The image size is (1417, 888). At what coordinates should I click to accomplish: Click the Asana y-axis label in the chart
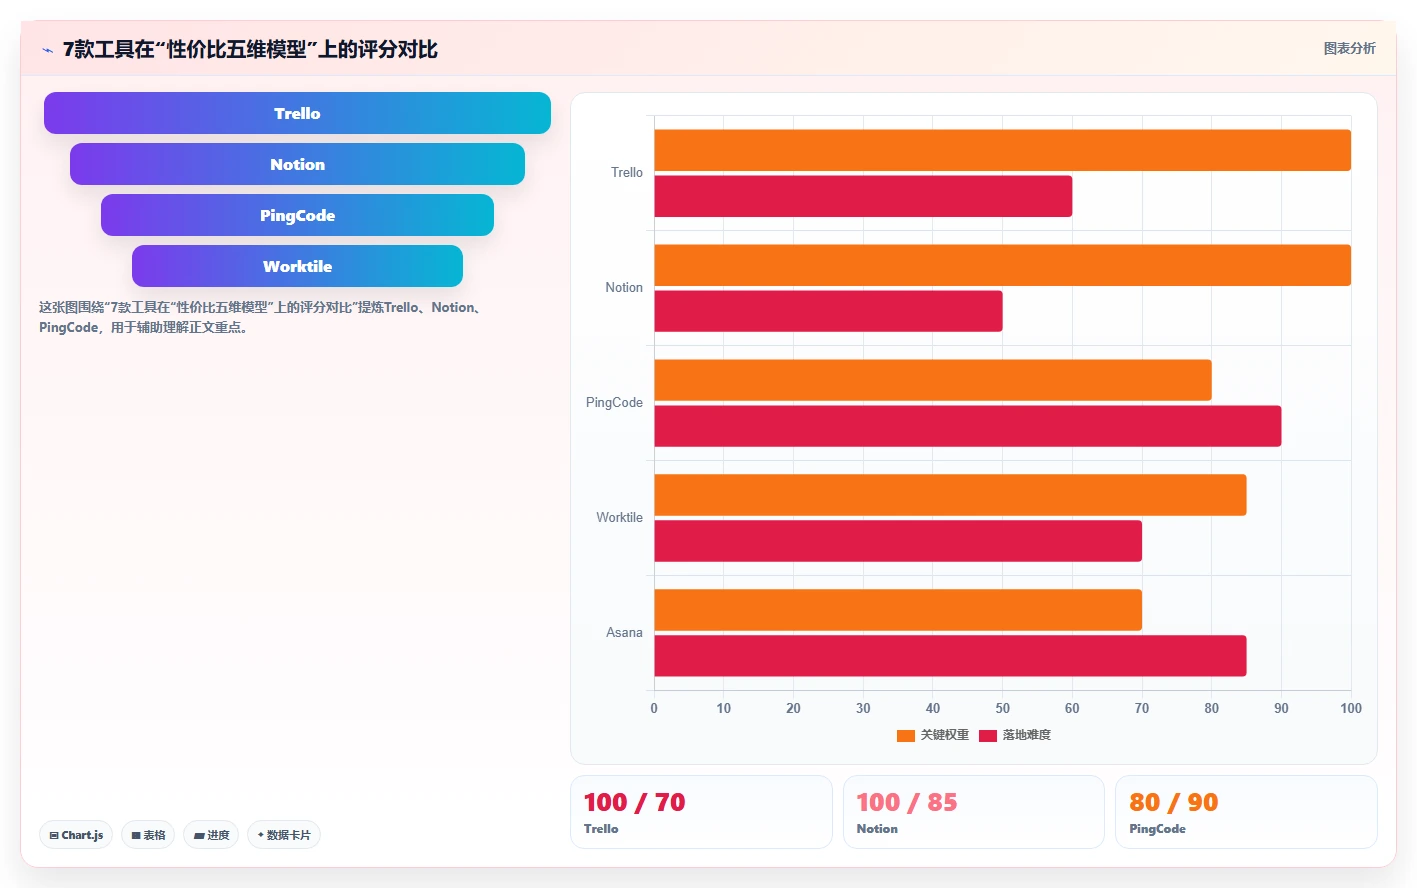pyautogui.click(x=624, y=633)
